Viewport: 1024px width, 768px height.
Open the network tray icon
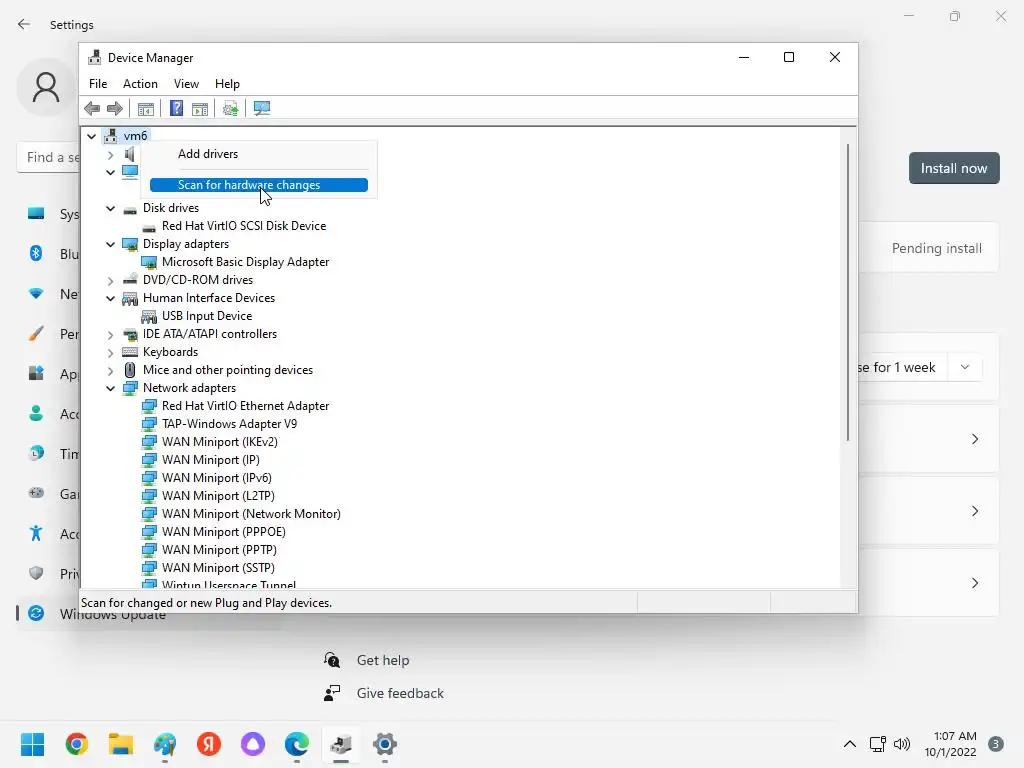(x=877, y=744)
